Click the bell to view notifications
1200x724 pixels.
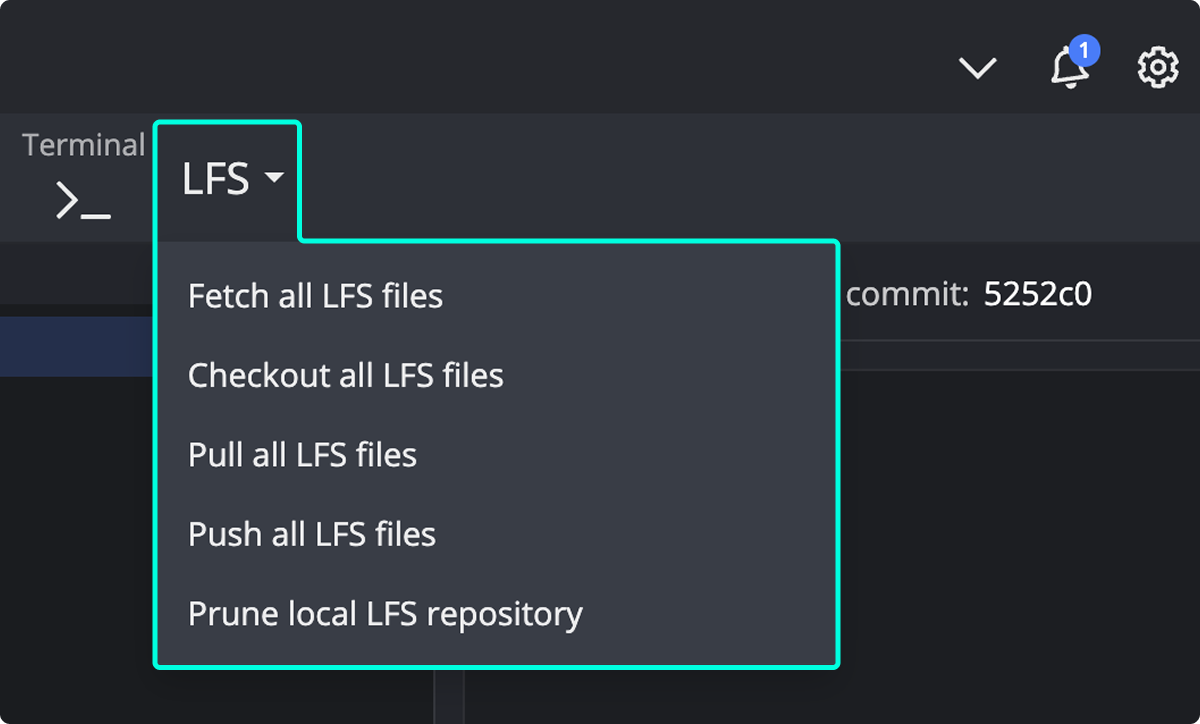pos(1068,69)
